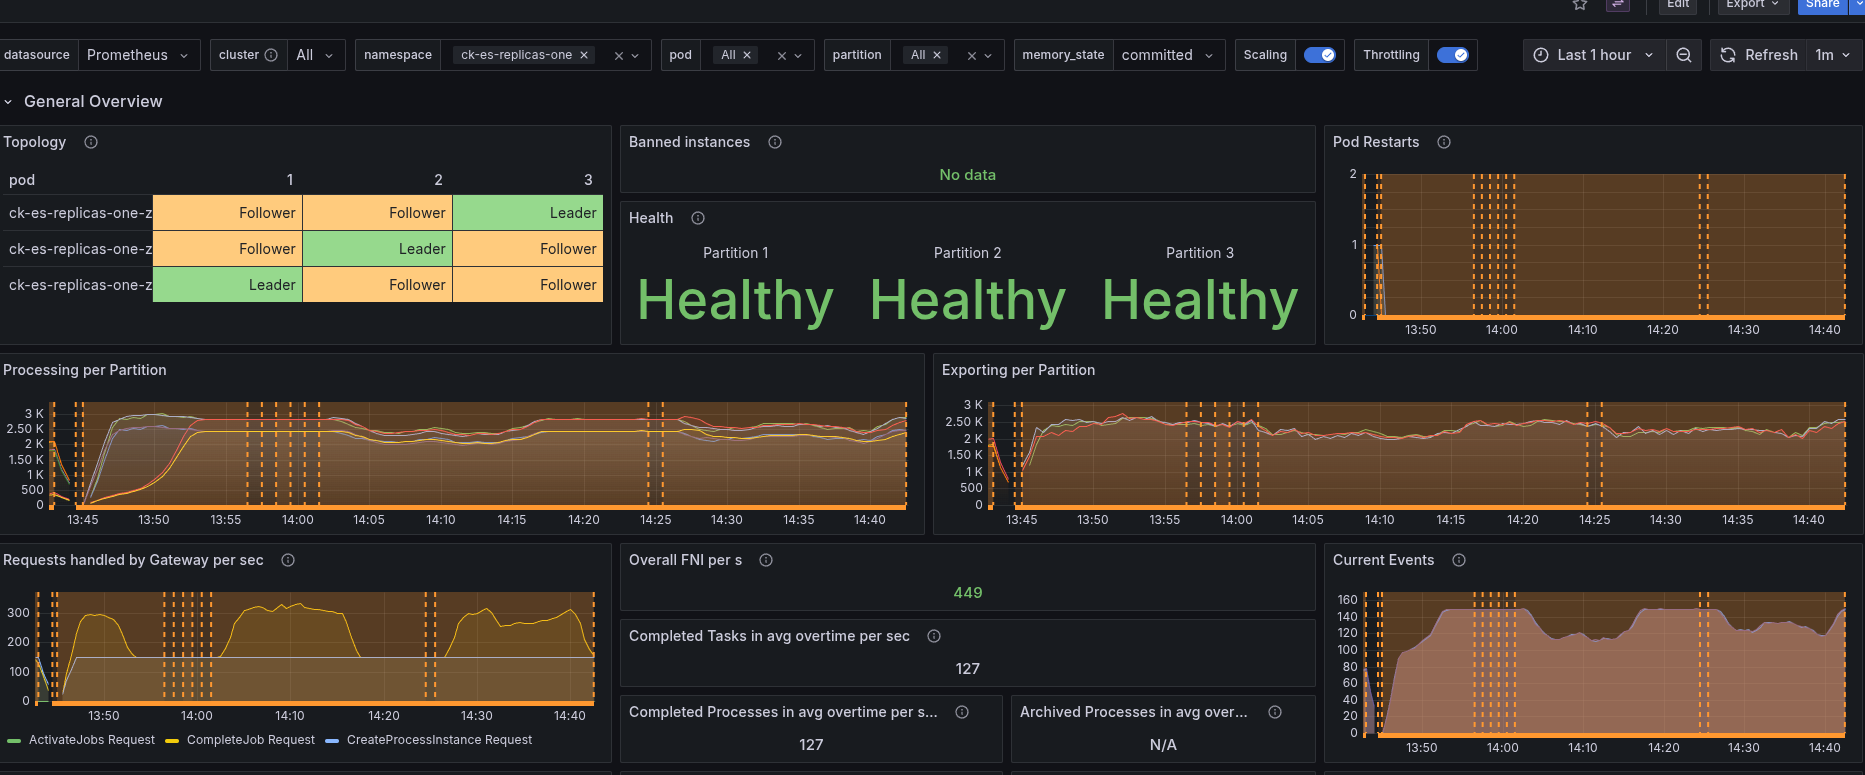Image resolution: width=1865 pixels, height=775 pixels.
Task: Show info for Overall FNI per s
Action: pos(766,560)
